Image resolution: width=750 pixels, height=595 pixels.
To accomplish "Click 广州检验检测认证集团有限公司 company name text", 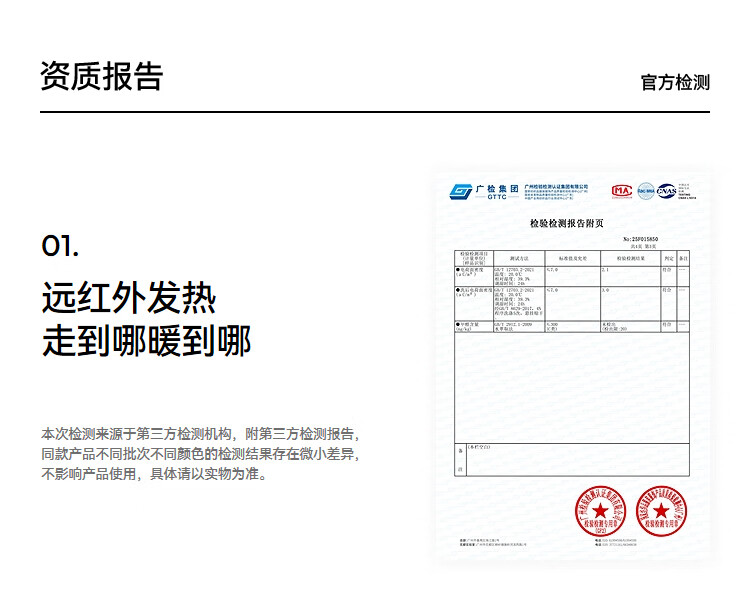I will coord(556,186).
